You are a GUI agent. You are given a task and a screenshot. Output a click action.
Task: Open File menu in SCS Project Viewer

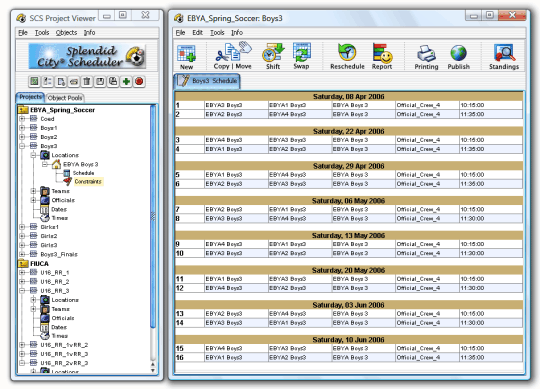pyautogui.click(x=23, y=32)
